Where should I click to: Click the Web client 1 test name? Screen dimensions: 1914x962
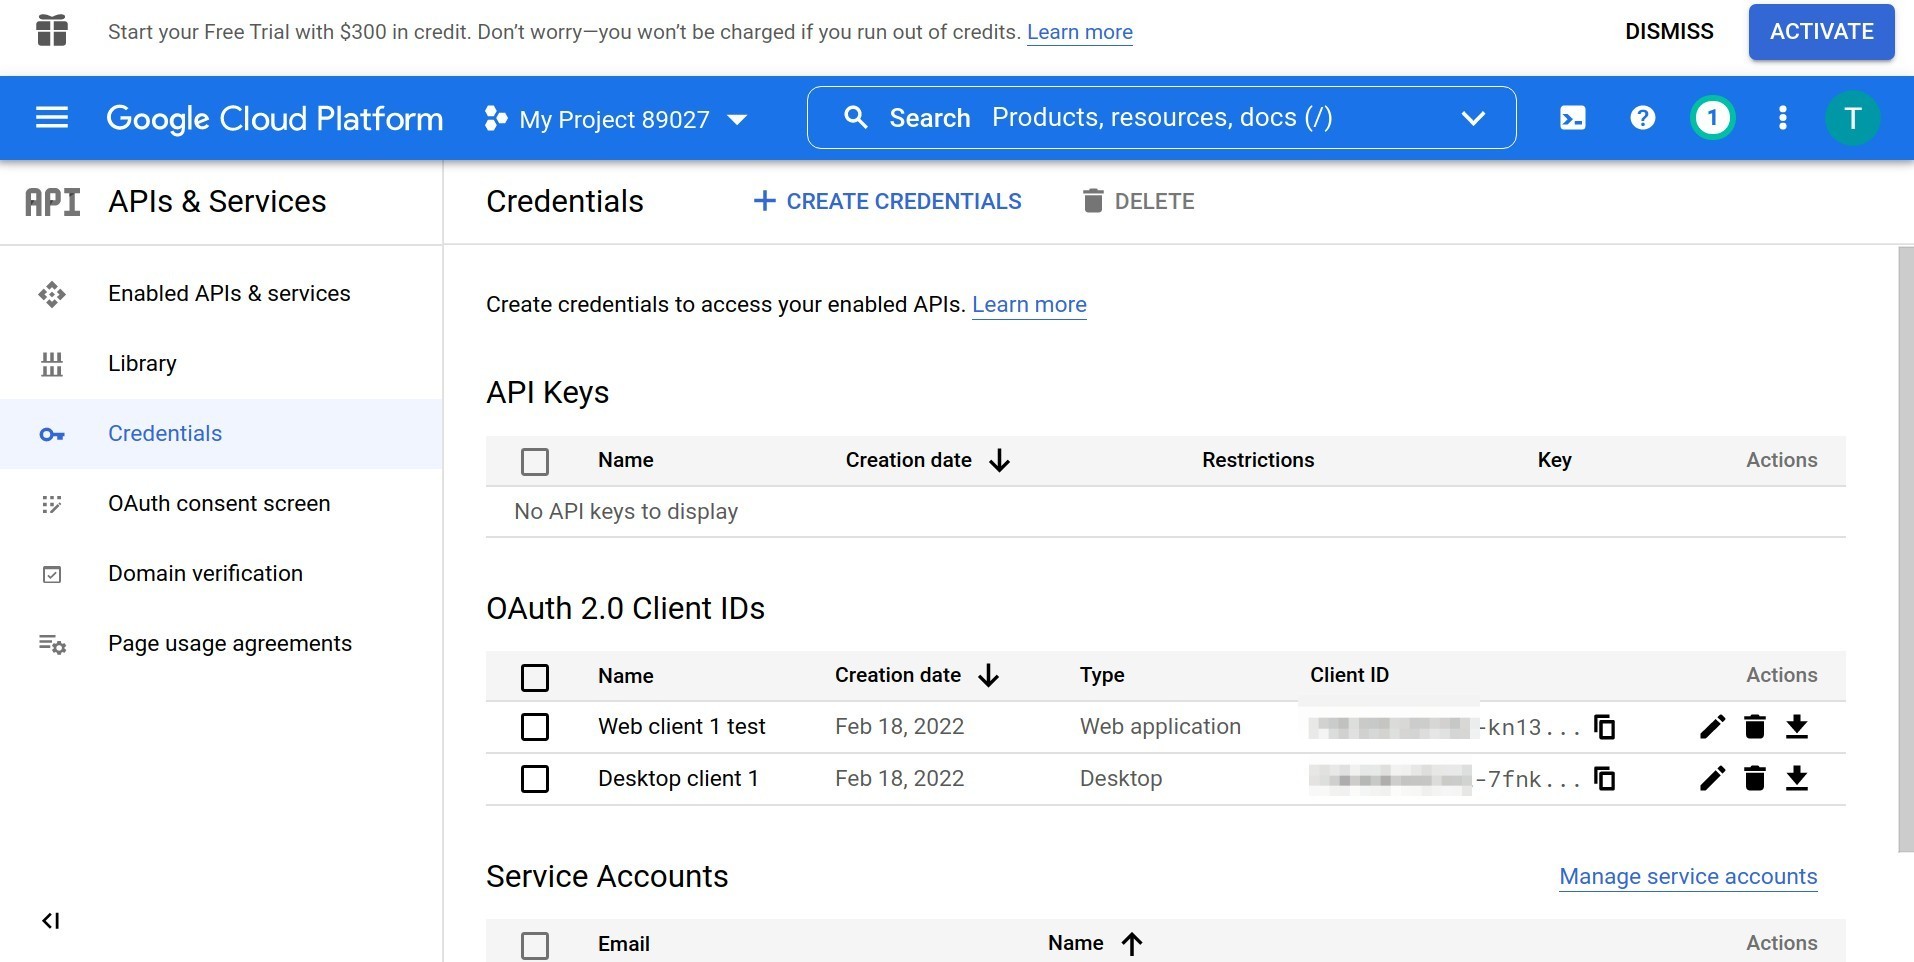pyautogui.click(x=682, y=727)
